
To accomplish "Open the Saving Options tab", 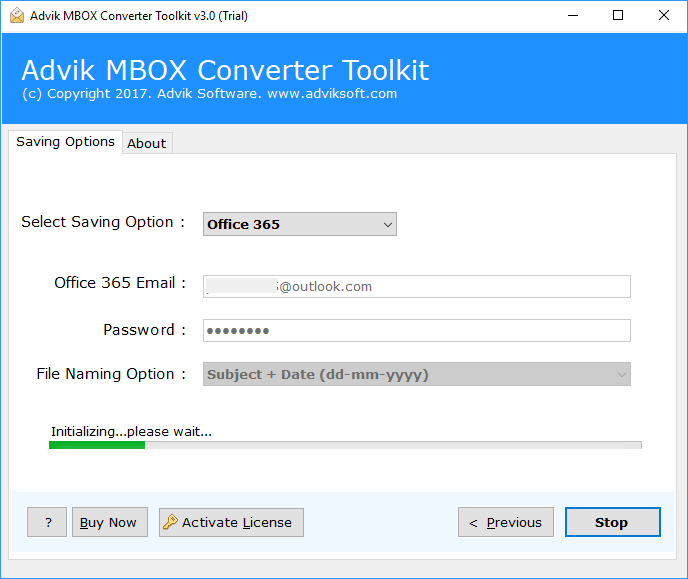I will pyautogui.click(x=65, y=142).
